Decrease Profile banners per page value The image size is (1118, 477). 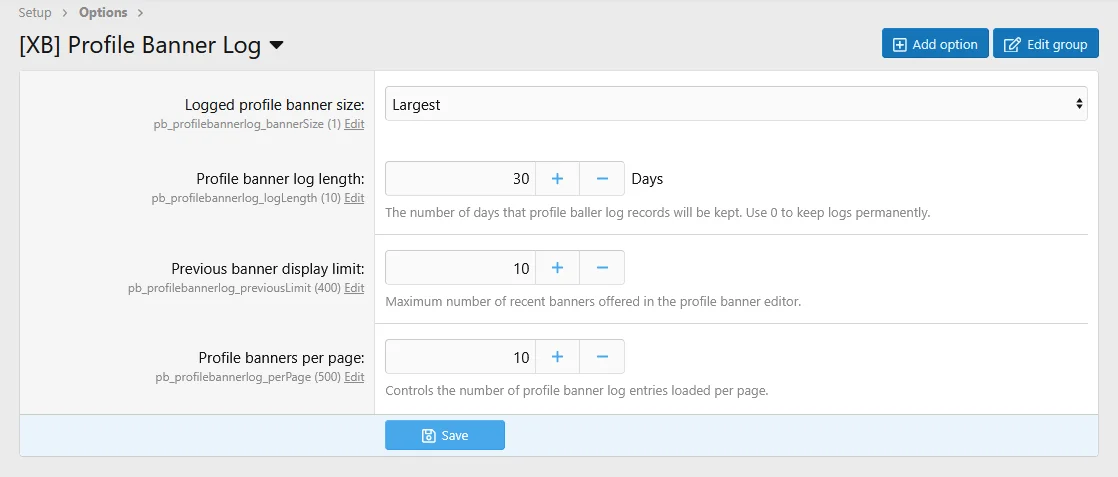click(602, 357)
